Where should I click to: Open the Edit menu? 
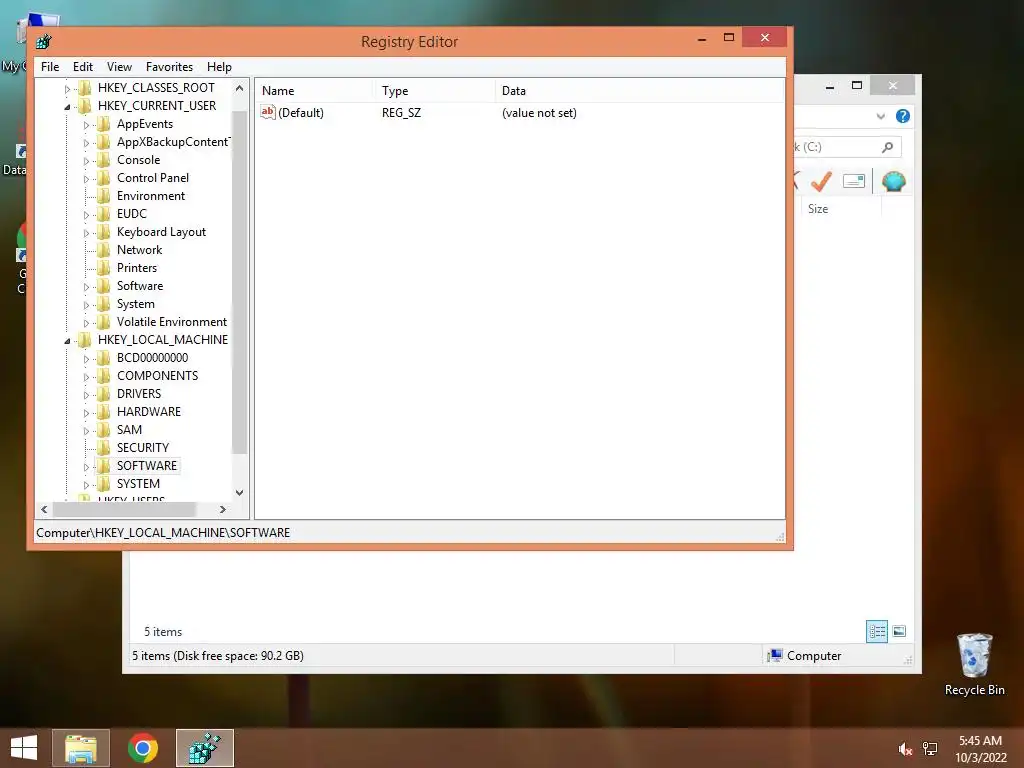(x=82, y=67)
